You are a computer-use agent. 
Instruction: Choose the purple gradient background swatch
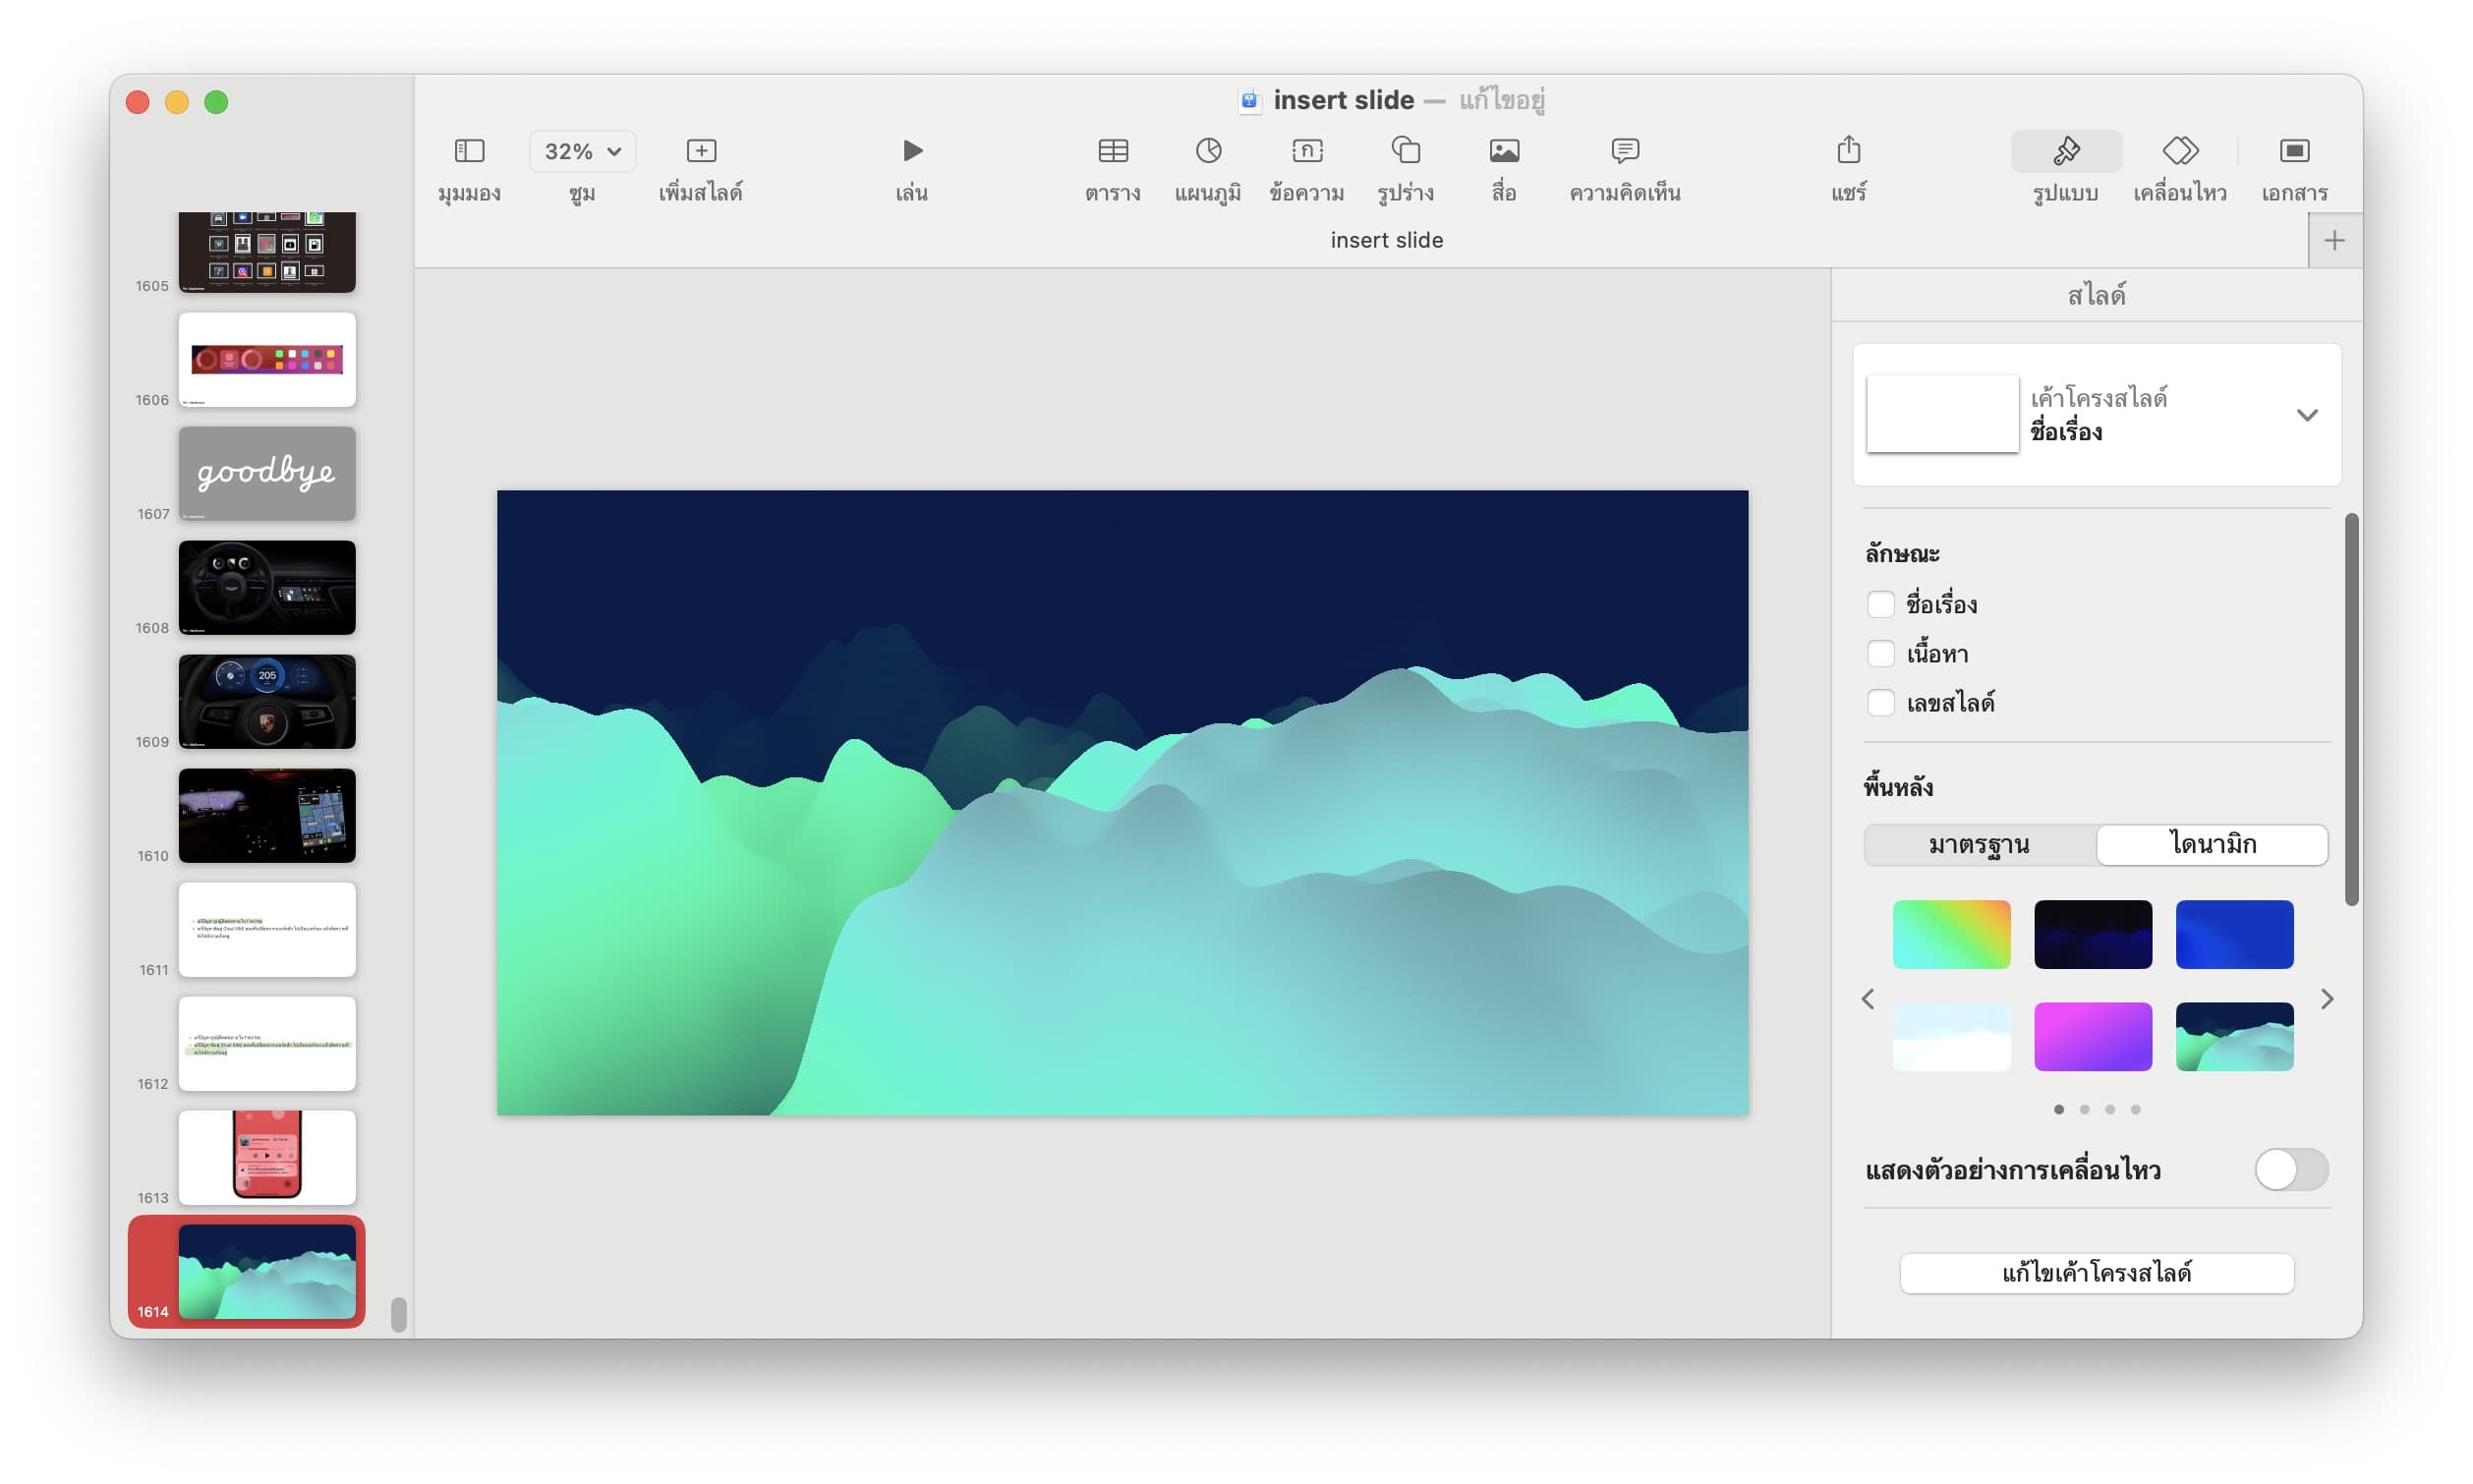pos(2092,1036)
